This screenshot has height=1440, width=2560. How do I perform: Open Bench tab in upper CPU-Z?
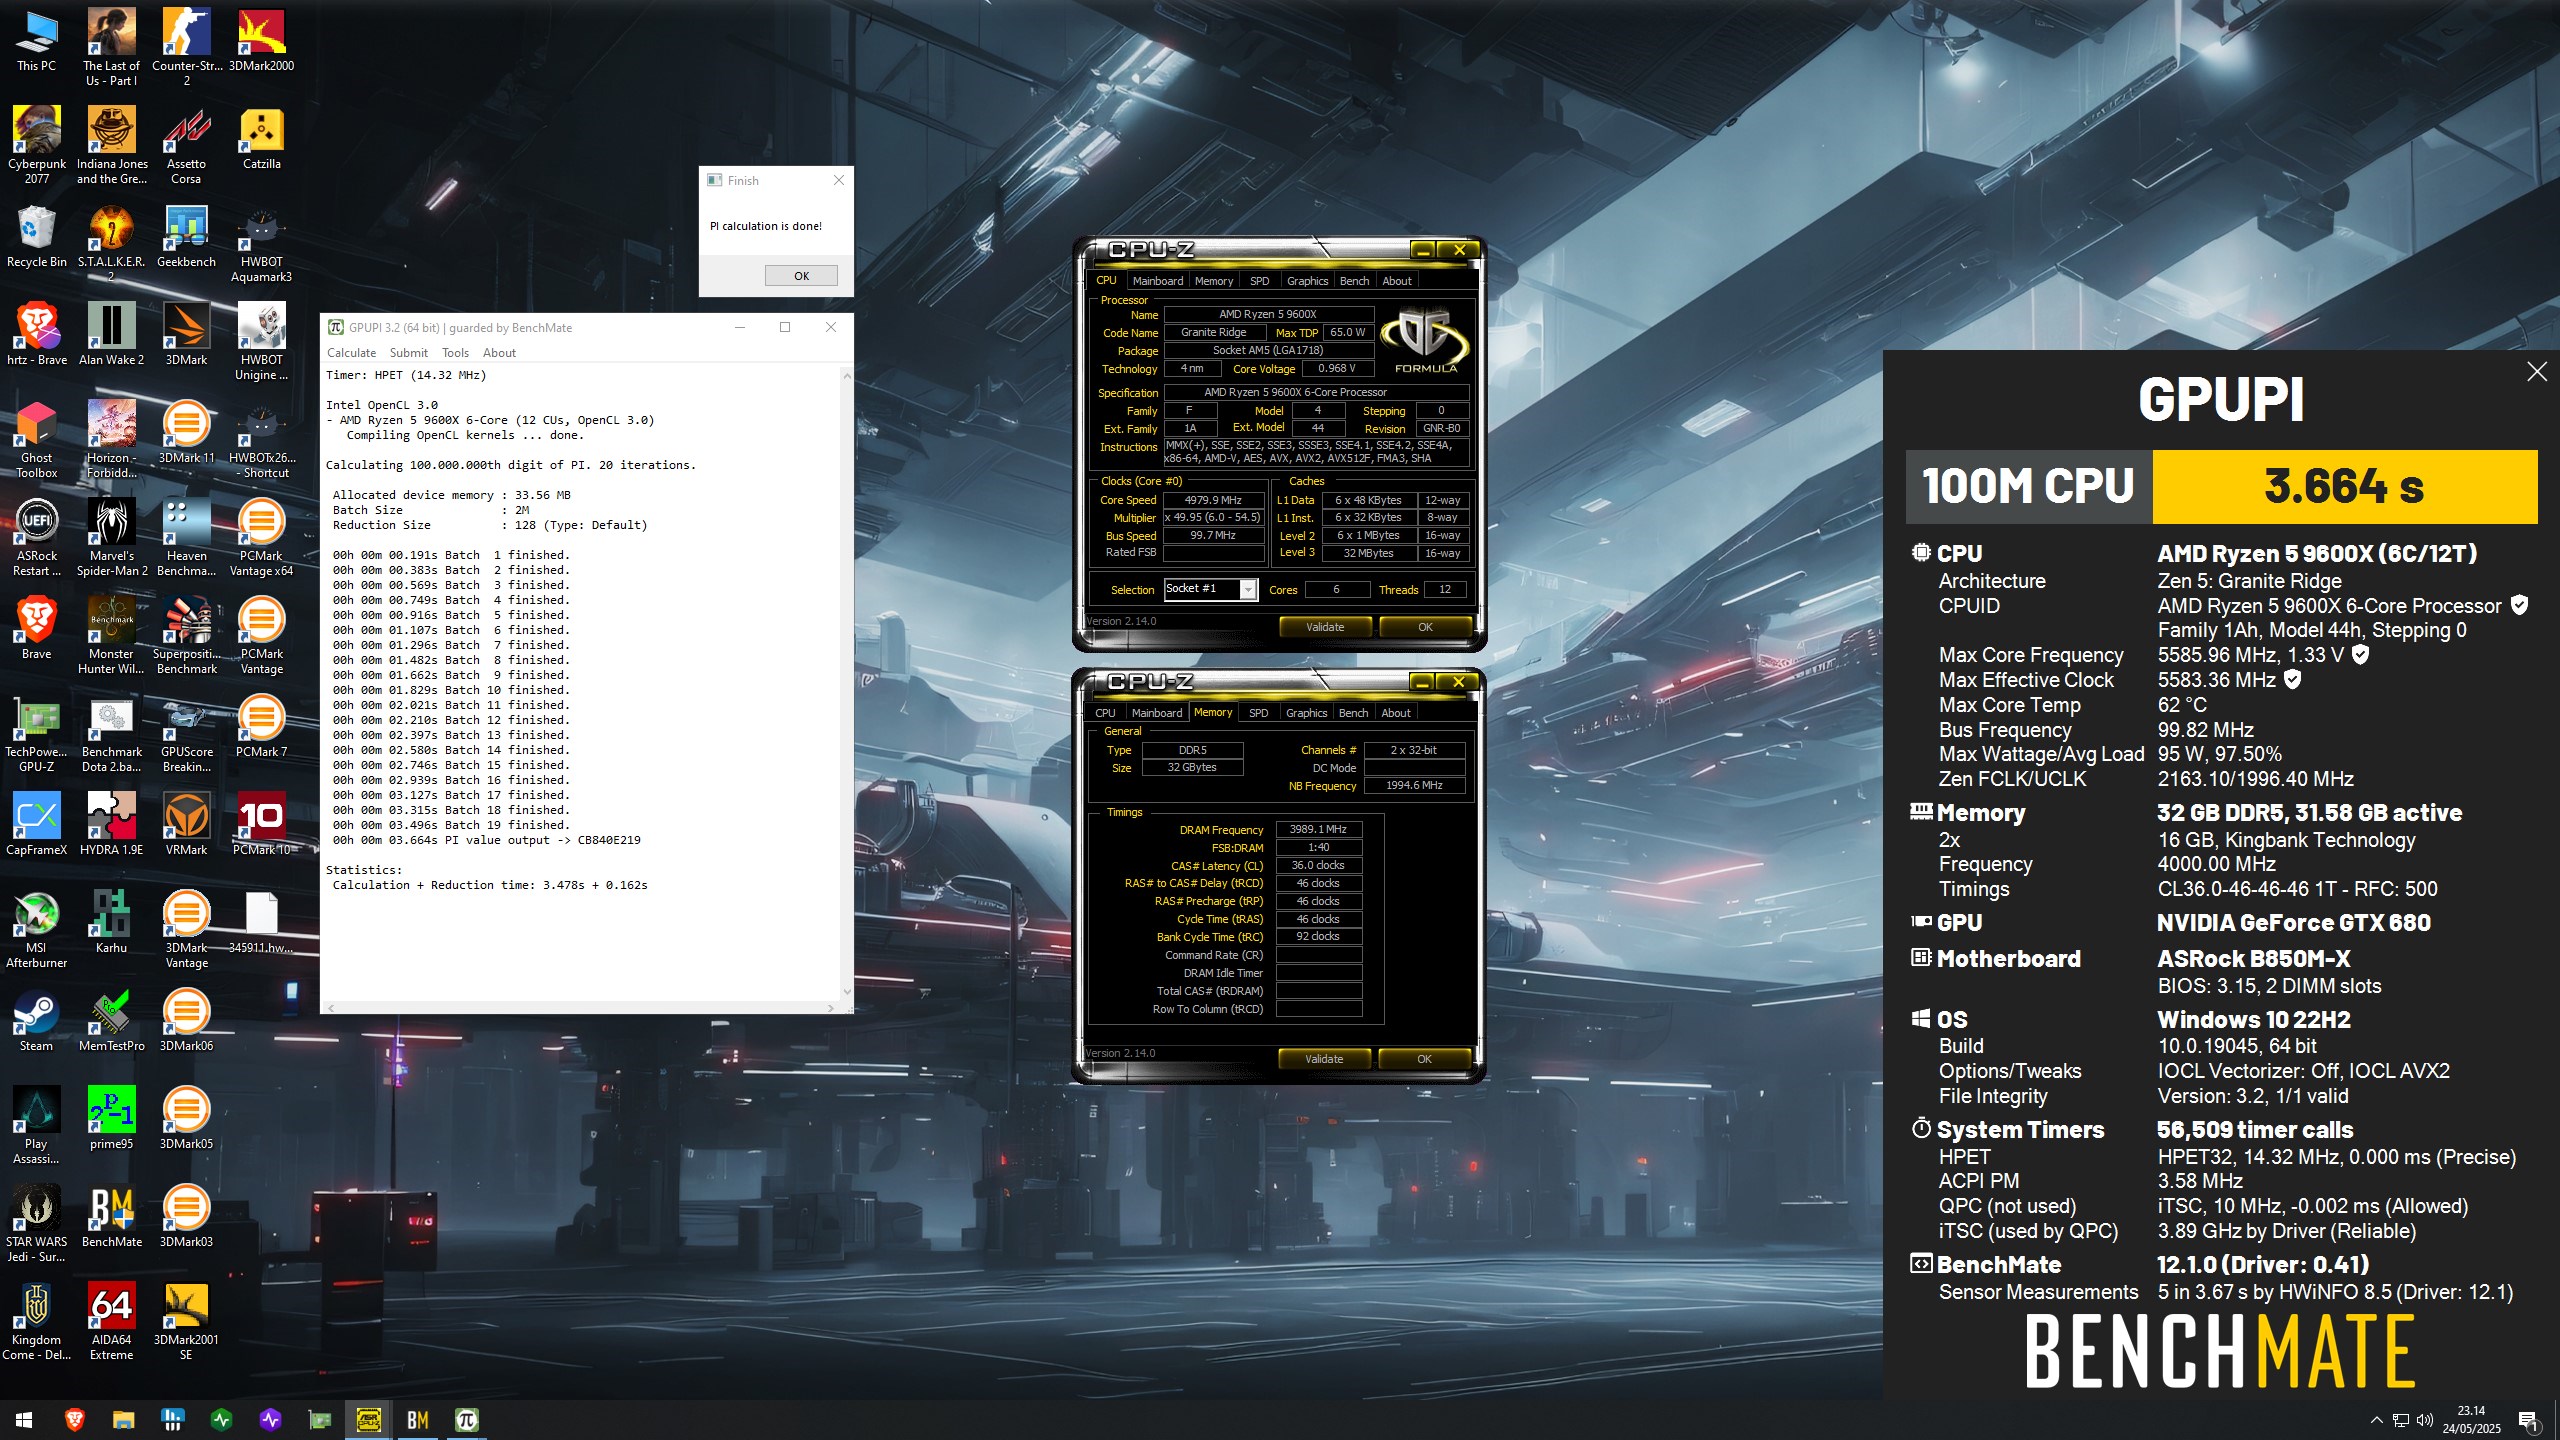pyautogui.click(x=1354, y=281)
